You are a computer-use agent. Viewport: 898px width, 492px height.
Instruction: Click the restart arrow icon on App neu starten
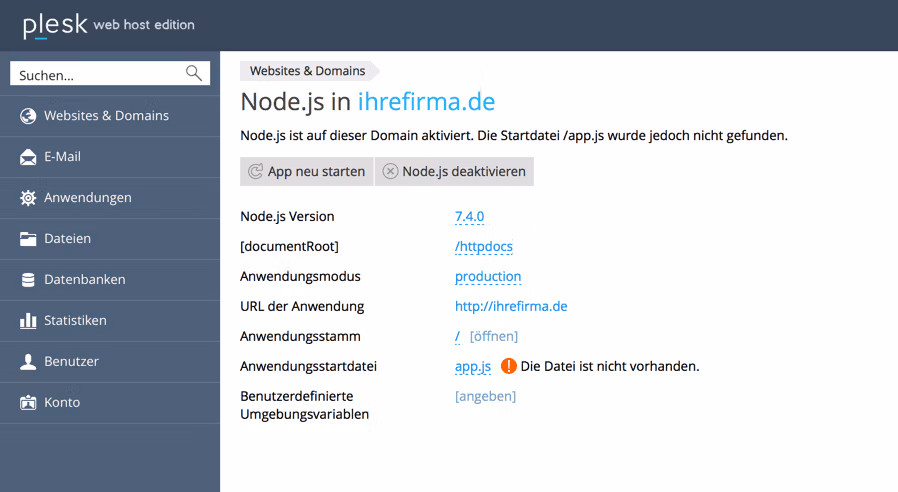[255, 171]
